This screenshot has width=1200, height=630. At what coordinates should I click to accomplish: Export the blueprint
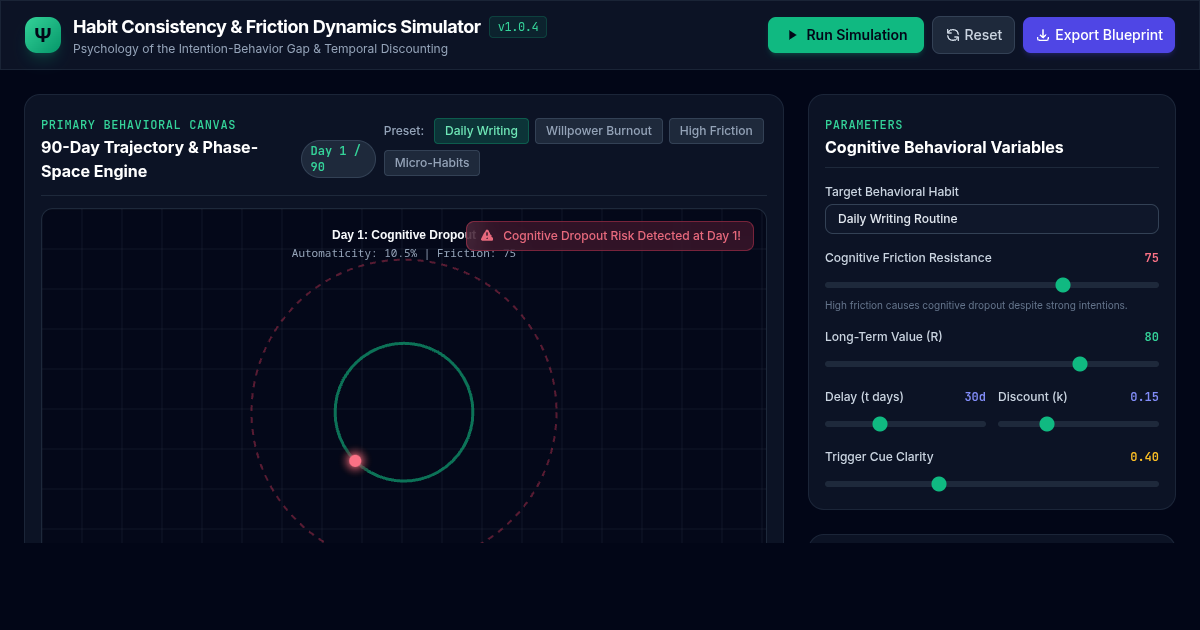(1099, 35)
